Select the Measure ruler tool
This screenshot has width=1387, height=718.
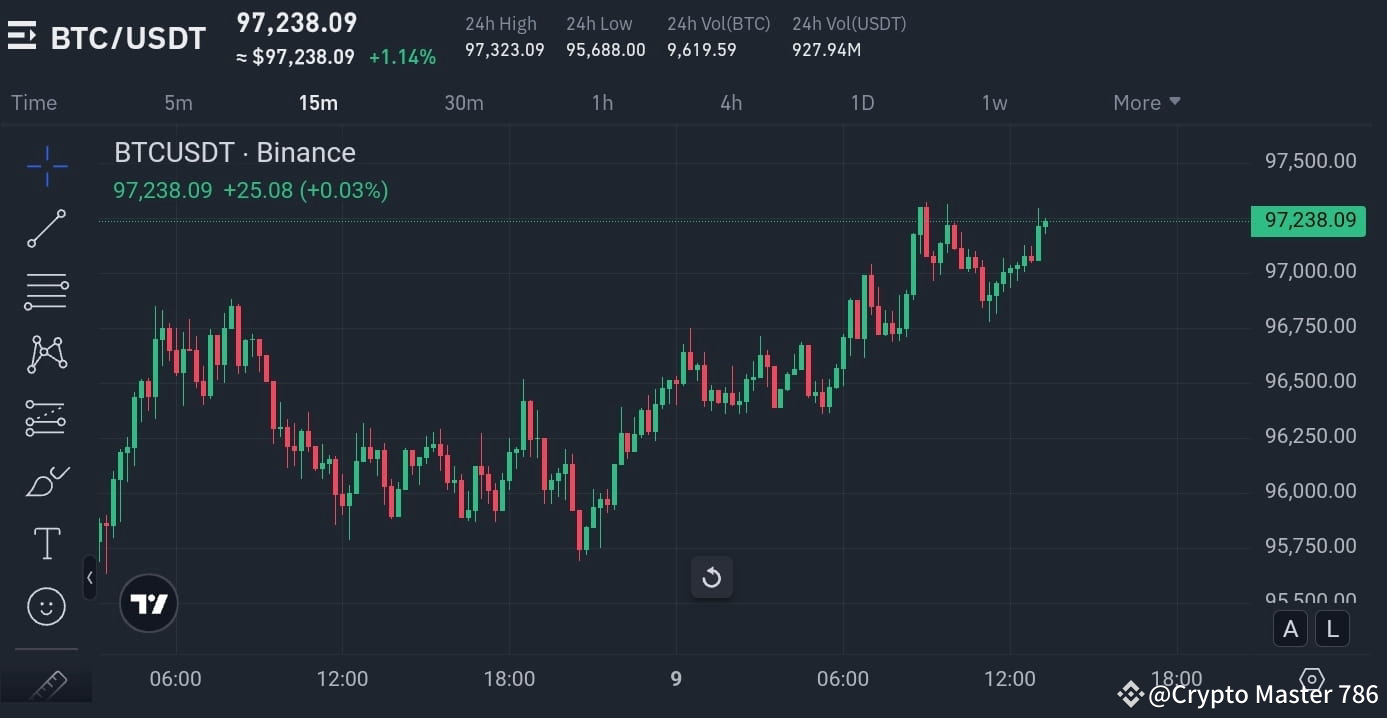pos(46,684)
